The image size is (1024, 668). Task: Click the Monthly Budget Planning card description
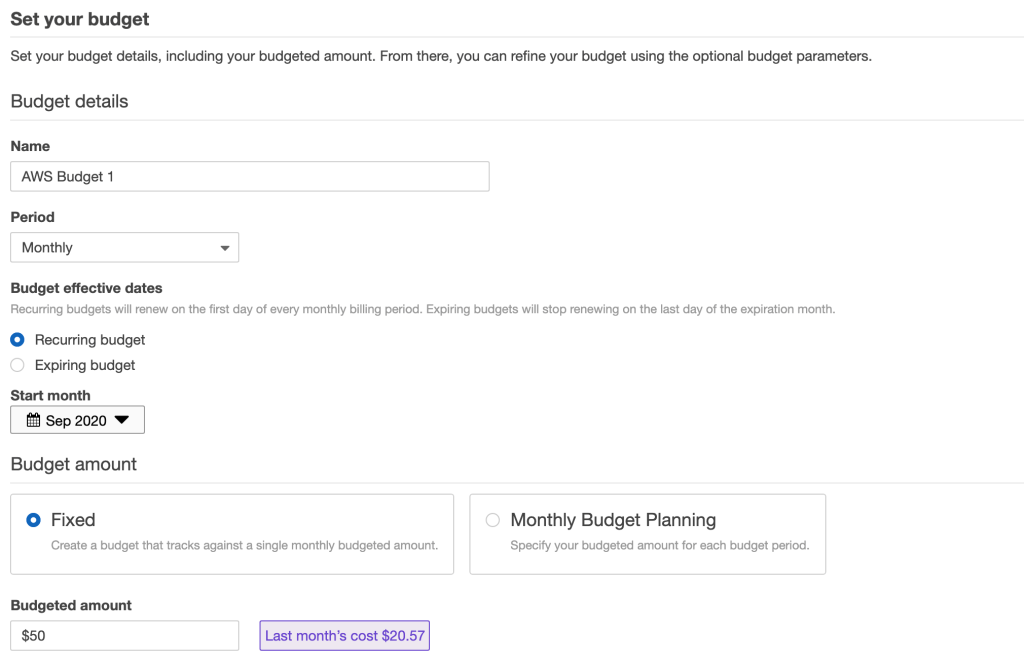pyautogui.click(x=660, y=545)
